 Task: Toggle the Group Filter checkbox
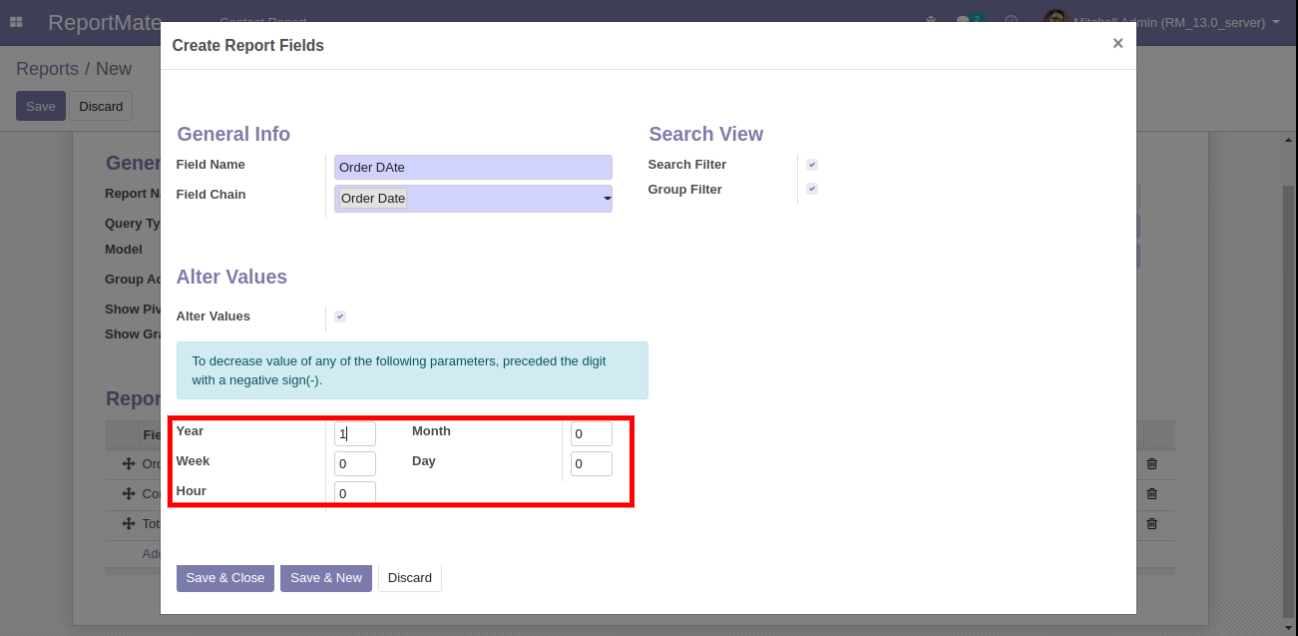[x=812, y=189]
